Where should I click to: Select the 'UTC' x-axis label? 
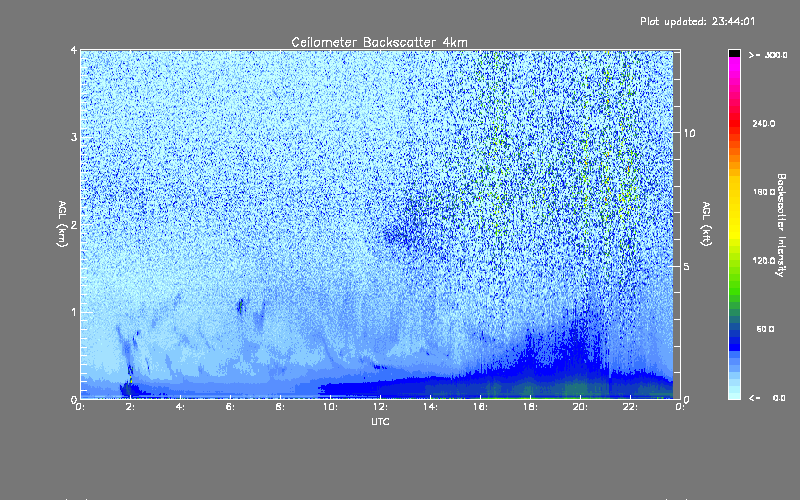pyautogui.click(x=380, y=421)
